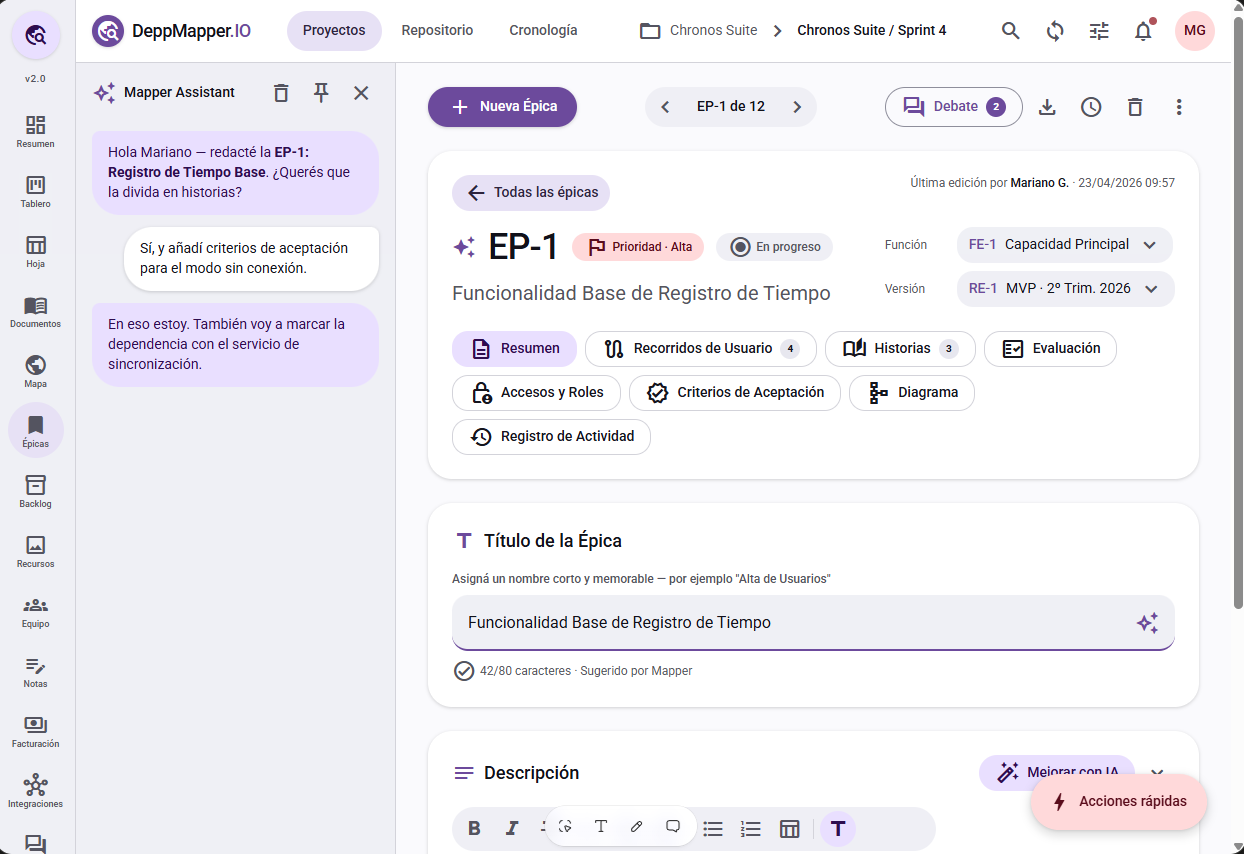This screenshot has width=1244, height=854.
Task: Close the Mapper Assistant panel
Action: 361,93
